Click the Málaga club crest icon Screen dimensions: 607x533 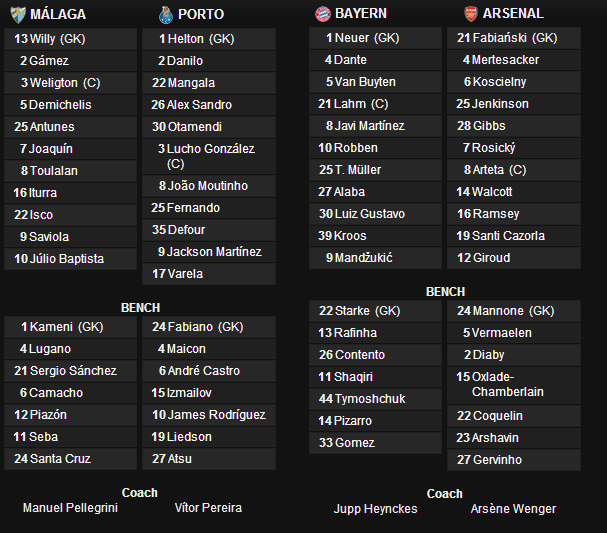(x=18, y=15)
